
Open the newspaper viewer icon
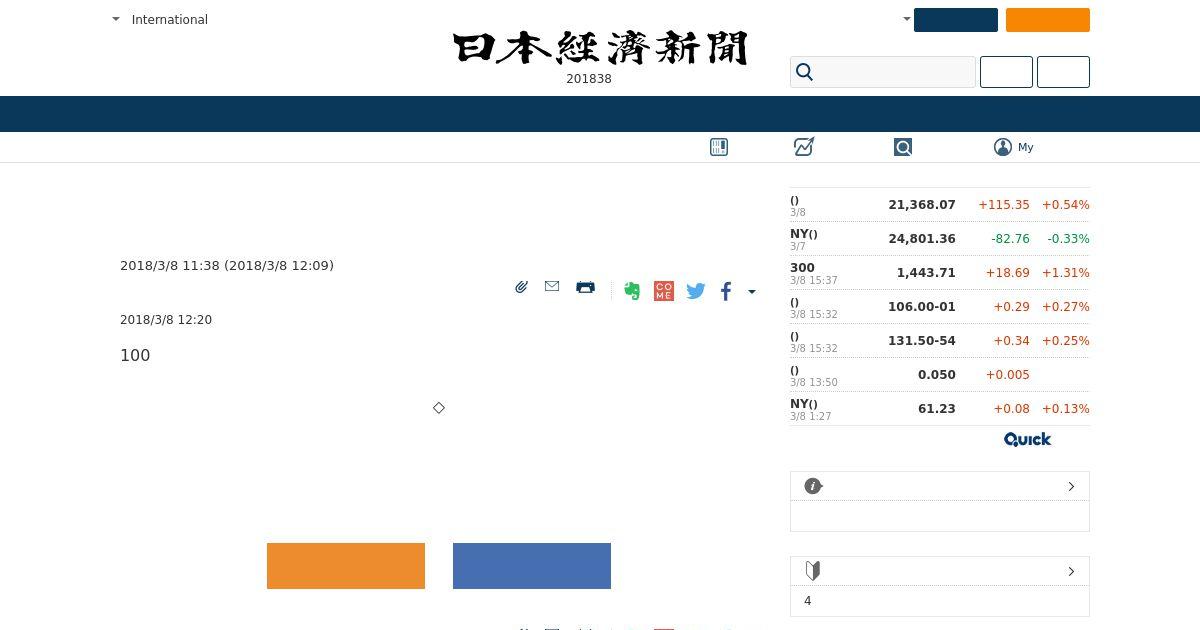(x=719, y=147)
